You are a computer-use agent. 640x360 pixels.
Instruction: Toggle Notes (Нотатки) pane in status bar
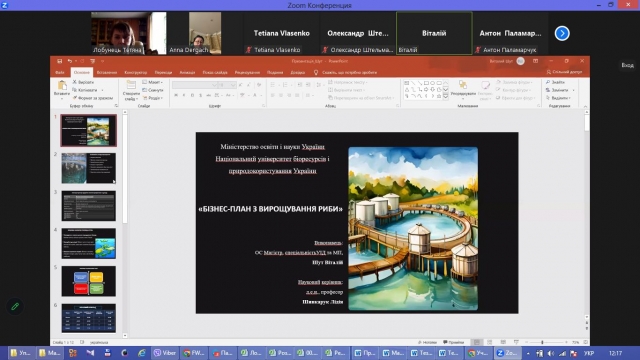427,342
